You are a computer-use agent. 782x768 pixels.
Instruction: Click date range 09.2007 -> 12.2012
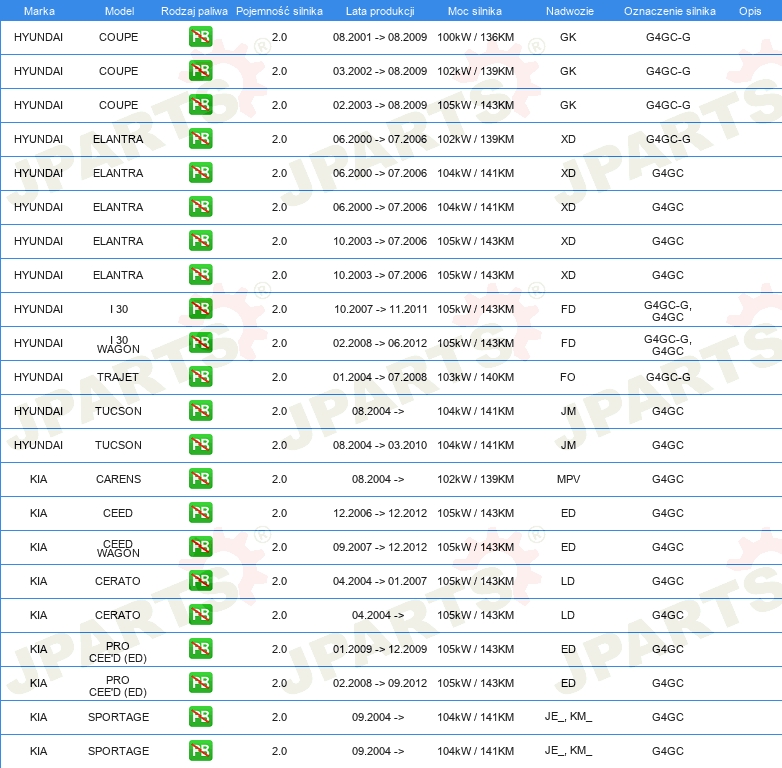coord(380,547)
